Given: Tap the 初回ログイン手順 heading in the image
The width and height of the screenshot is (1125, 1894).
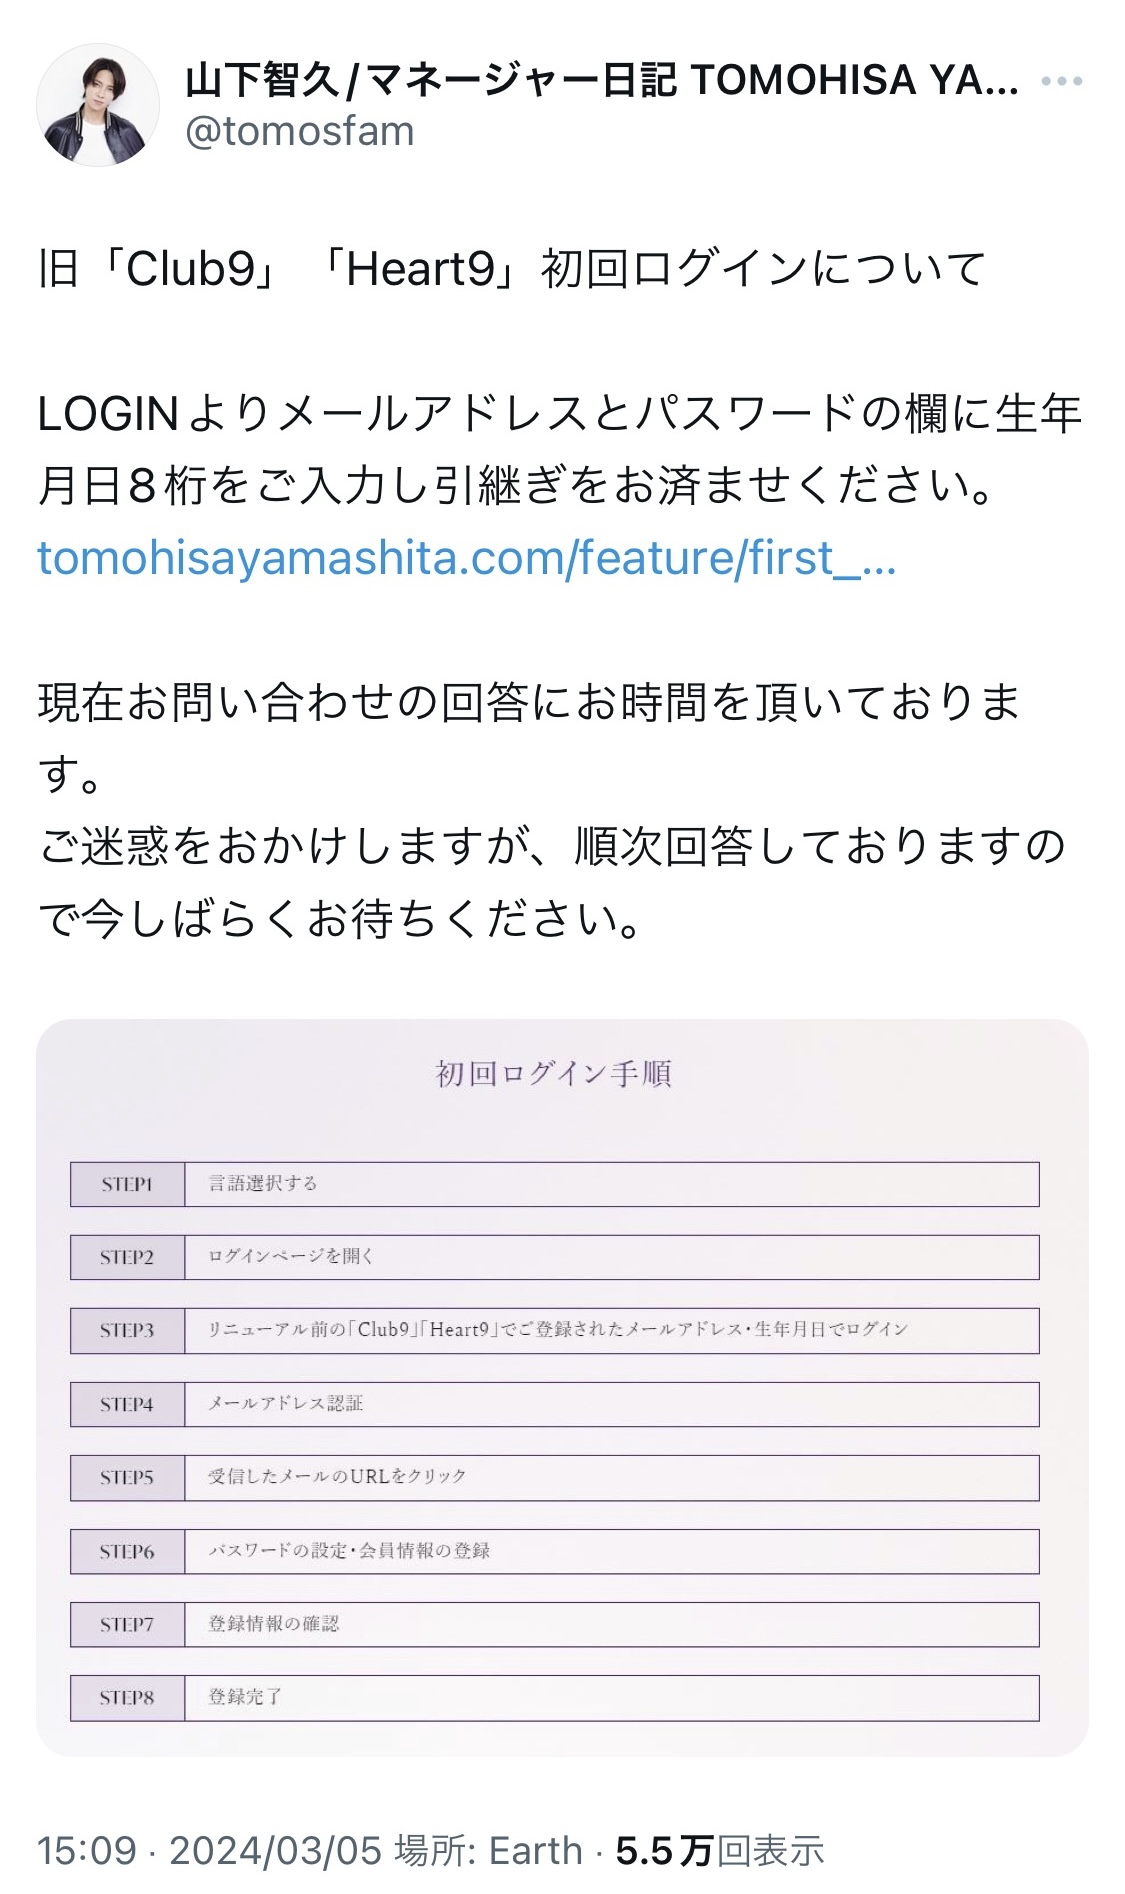Looking at the screenshot, I should point(553,1074).
